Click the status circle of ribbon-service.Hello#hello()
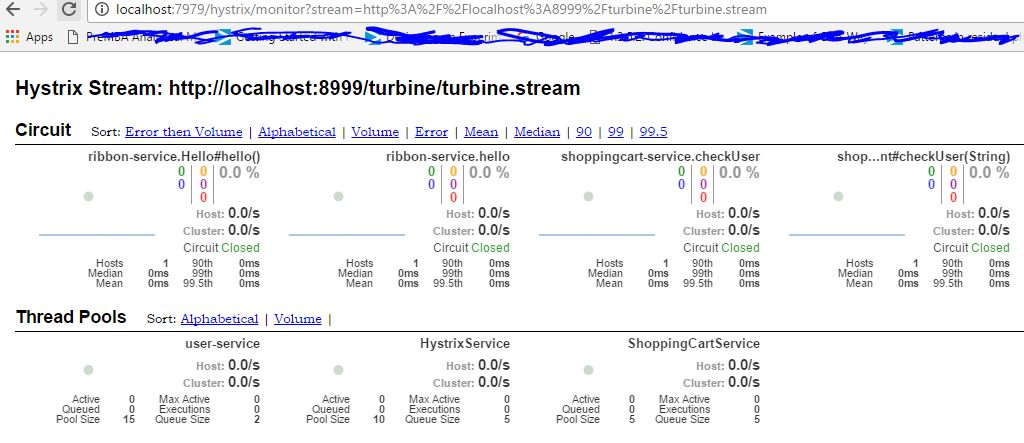This screenshot has width=1024, height=443. point(88,197)
